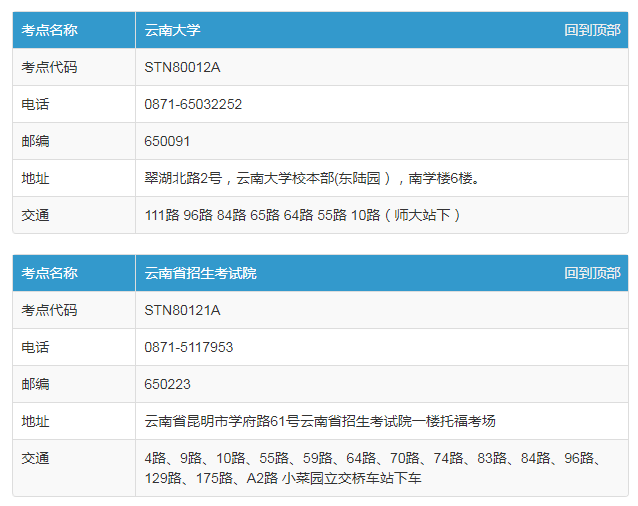The height and width of the screenshot is (506, 638).
Task: Click test center code STN80121A
Action: pyautogui.click(x=182, y=310)
